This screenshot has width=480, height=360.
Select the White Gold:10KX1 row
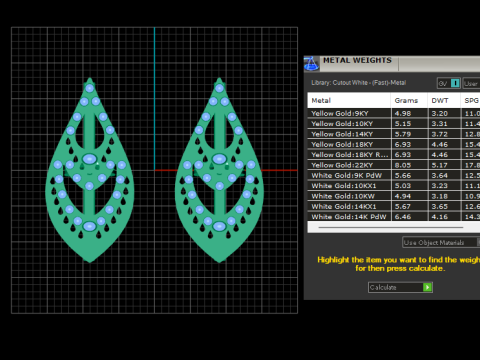pos(394,186)
